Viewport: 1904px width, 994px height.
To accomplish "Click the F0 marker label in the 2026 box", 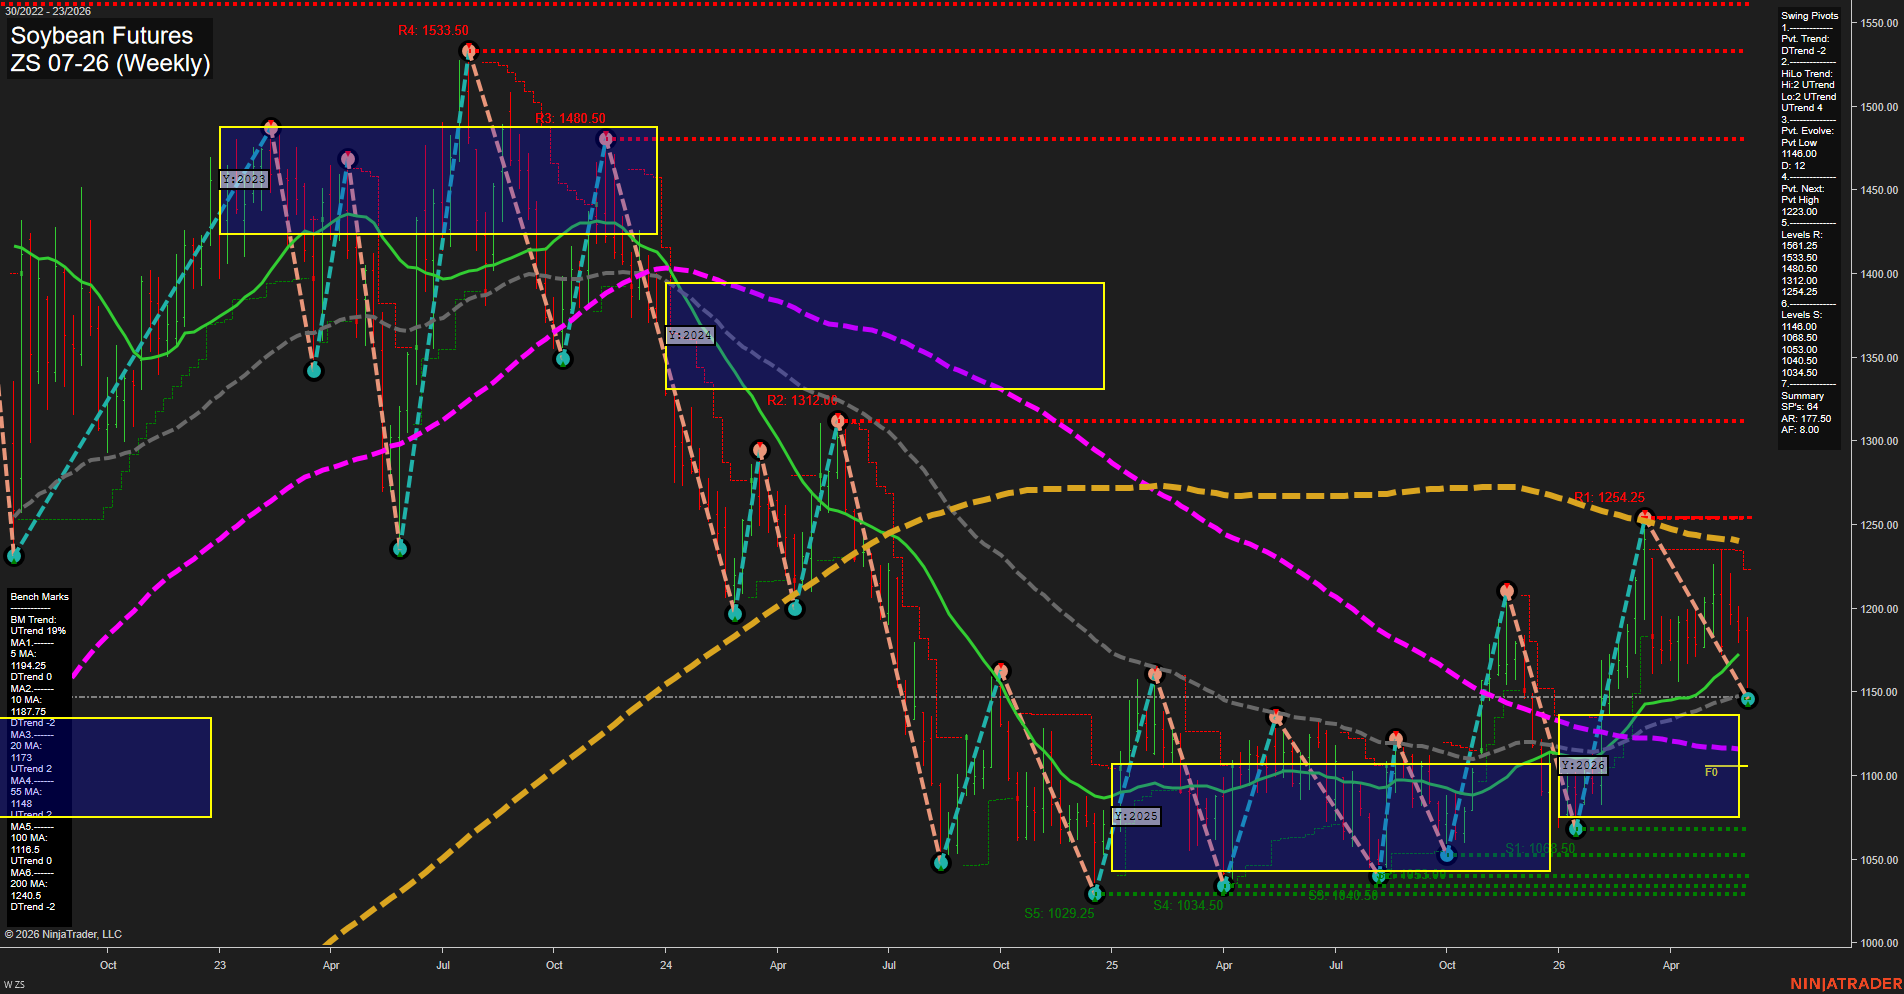I will click(x=1711, y=773).
